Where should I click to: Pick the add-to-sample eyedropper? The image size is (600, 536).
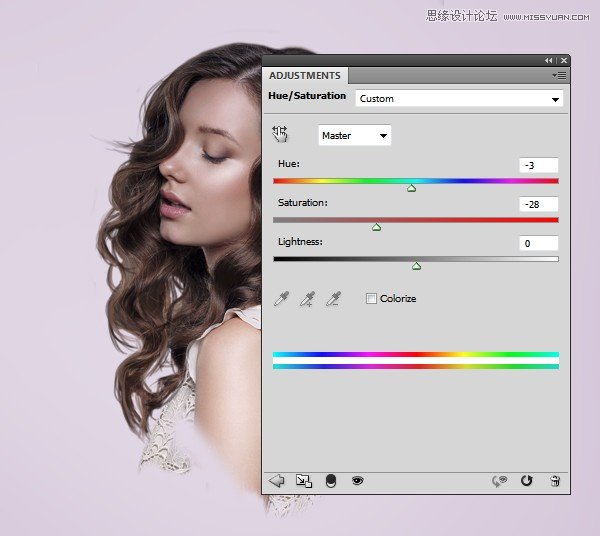(307, 299)
